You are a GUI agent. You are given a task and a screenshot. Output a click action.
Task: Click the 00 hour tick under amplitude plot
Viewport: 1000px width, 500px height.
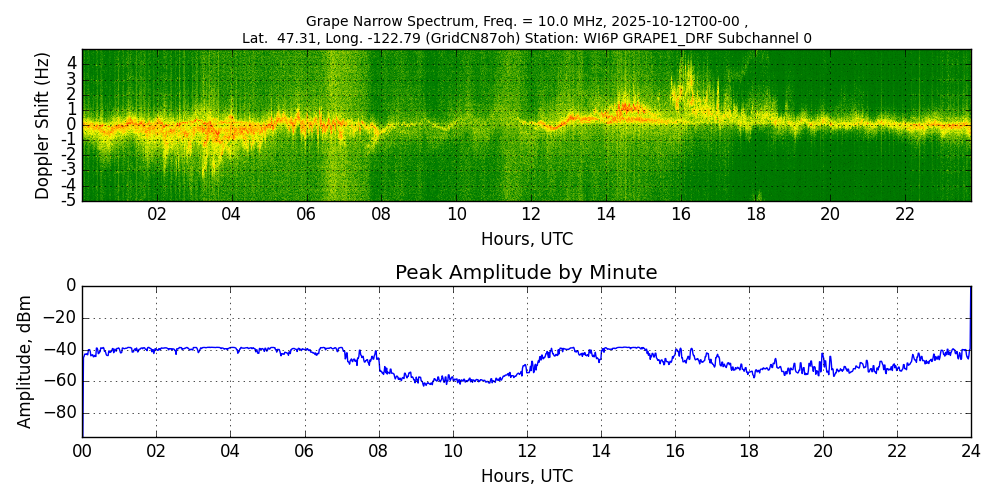[82, 450]
